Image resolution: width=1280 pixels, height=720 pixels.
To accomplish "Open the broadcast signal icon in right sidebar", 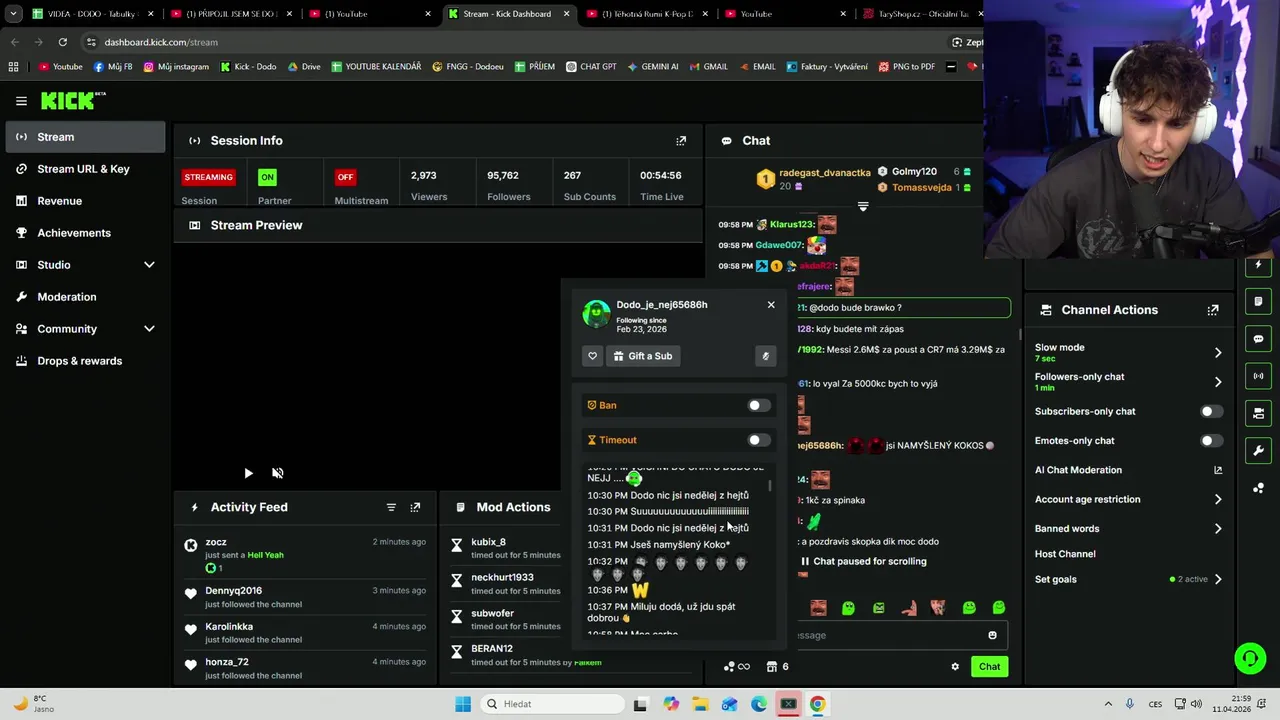I will tap(1259, 376).
